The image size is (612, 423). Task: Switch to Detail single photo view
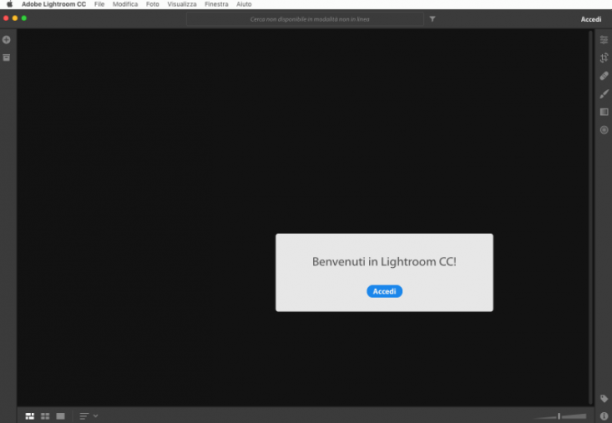(x=60, y=416)
